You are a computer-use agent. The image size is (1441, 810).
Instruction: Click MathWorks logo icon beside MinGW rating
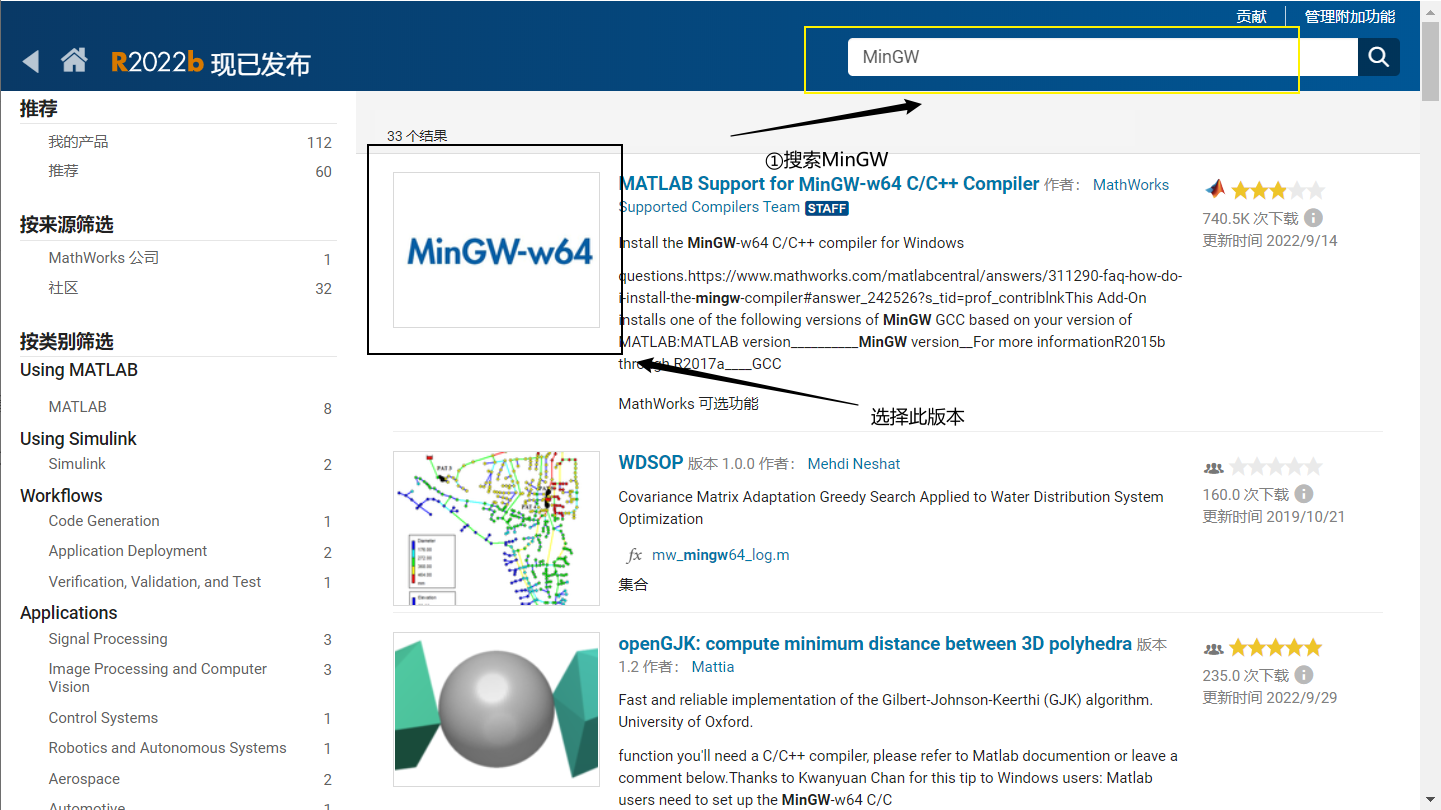(1214, 188)
